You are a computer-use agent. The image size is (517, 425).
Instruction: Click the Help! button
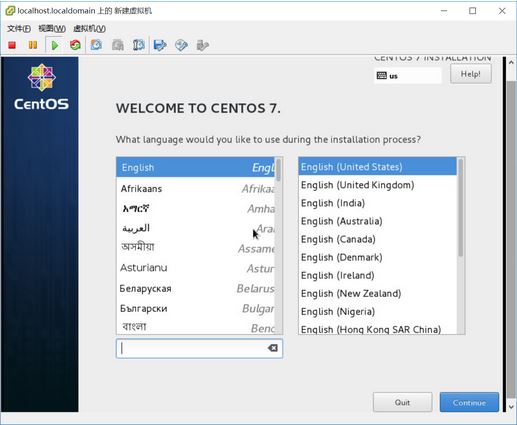coord(471,74)
